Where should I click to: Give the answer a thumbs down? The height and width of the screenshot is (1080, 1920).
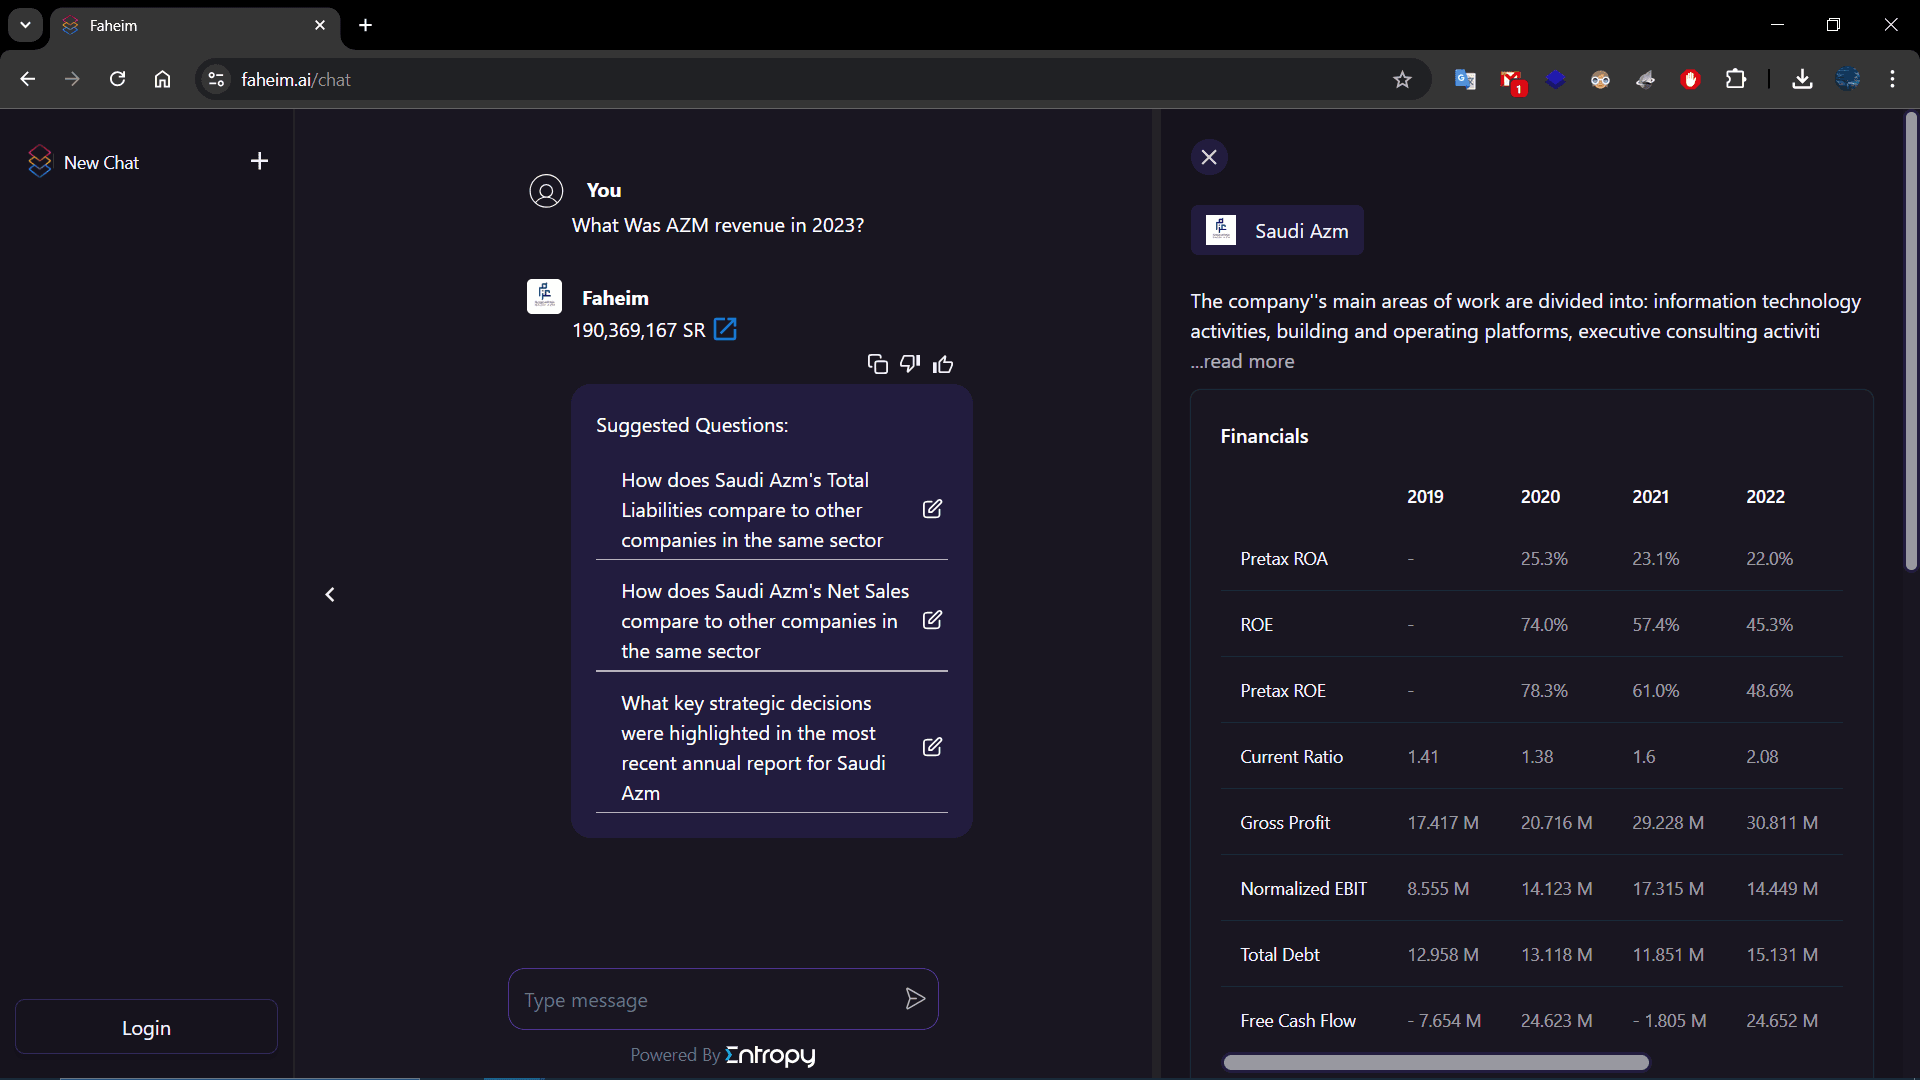(910, 364)
